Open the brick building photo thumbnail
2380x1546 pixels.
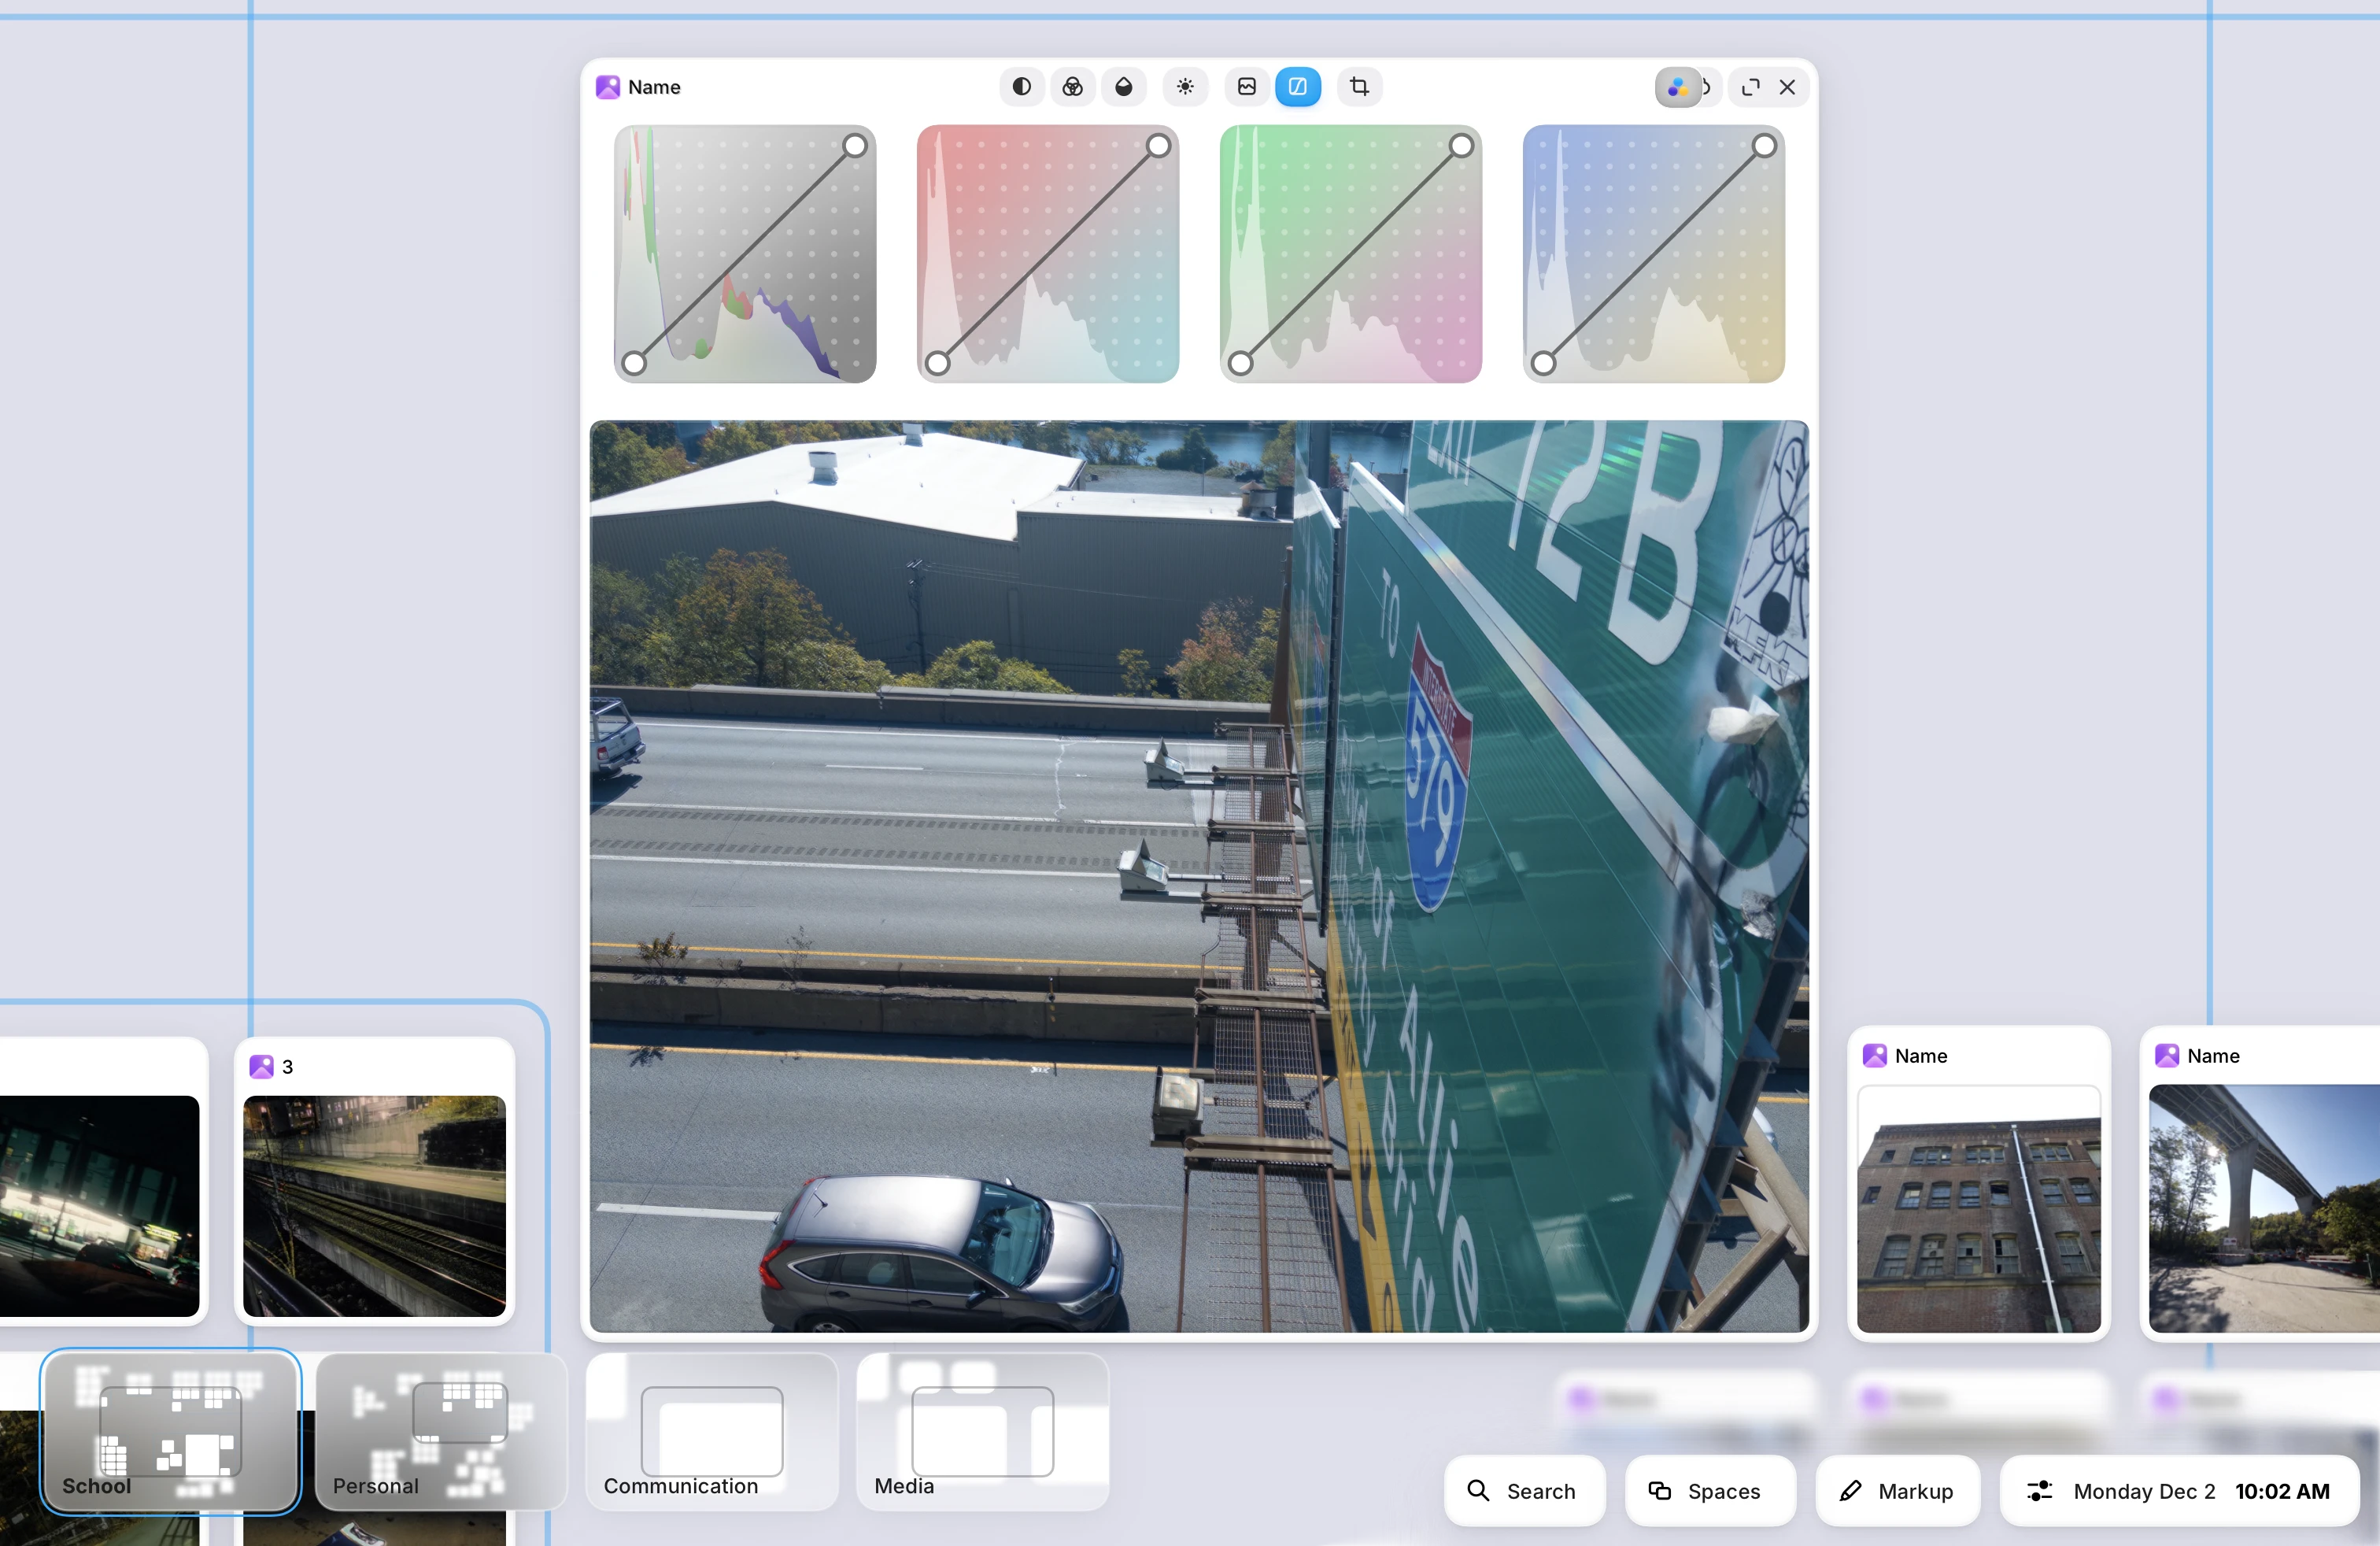[1977, 1208]
